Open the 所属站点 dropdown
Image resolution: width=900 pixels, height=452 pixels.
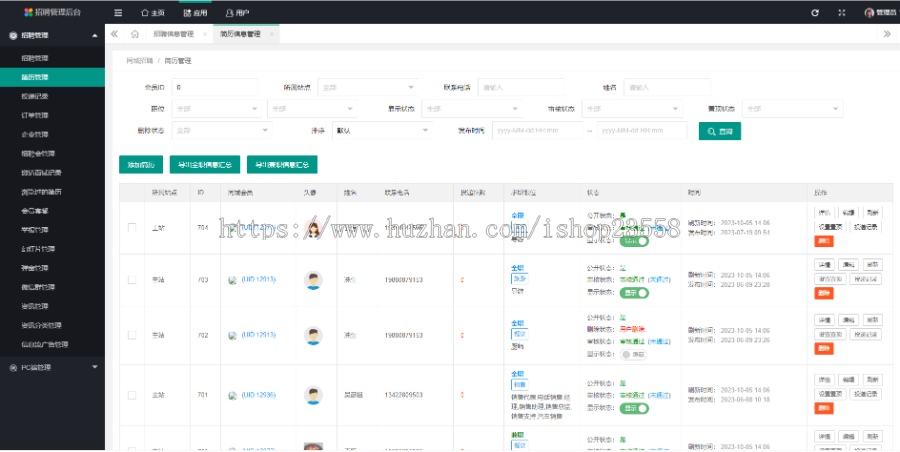coord(370,87)
